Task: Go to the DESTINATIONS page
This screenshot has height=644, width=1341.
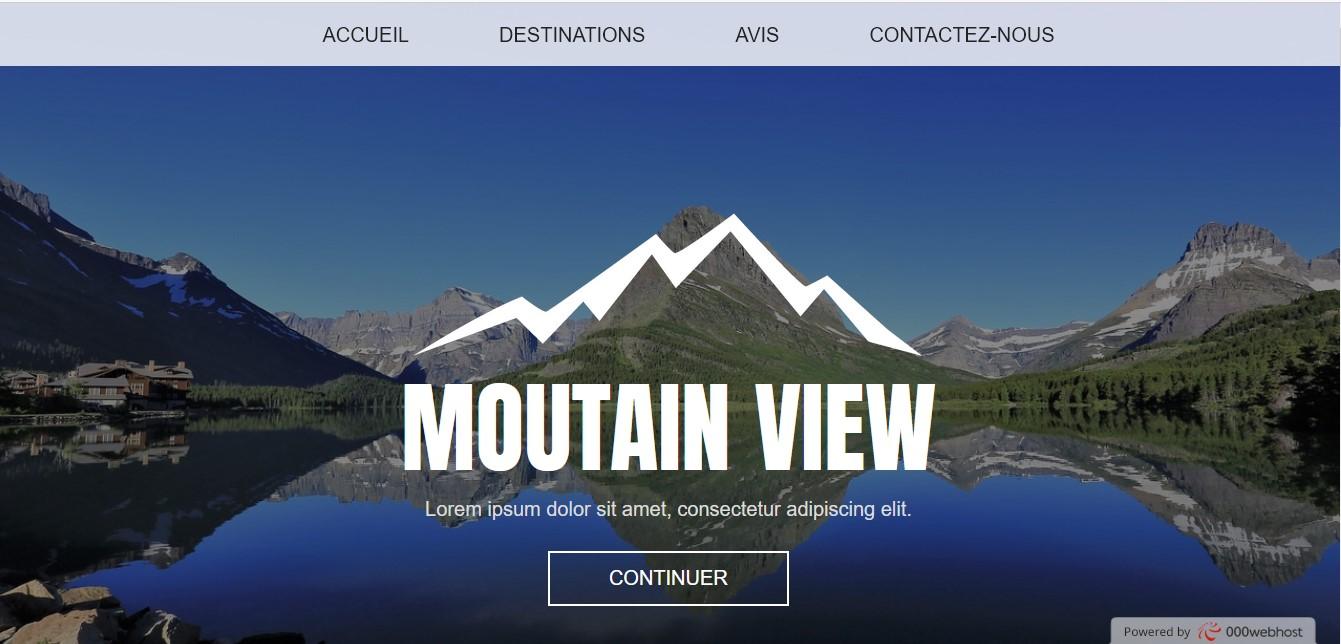Action: [572, 35]
